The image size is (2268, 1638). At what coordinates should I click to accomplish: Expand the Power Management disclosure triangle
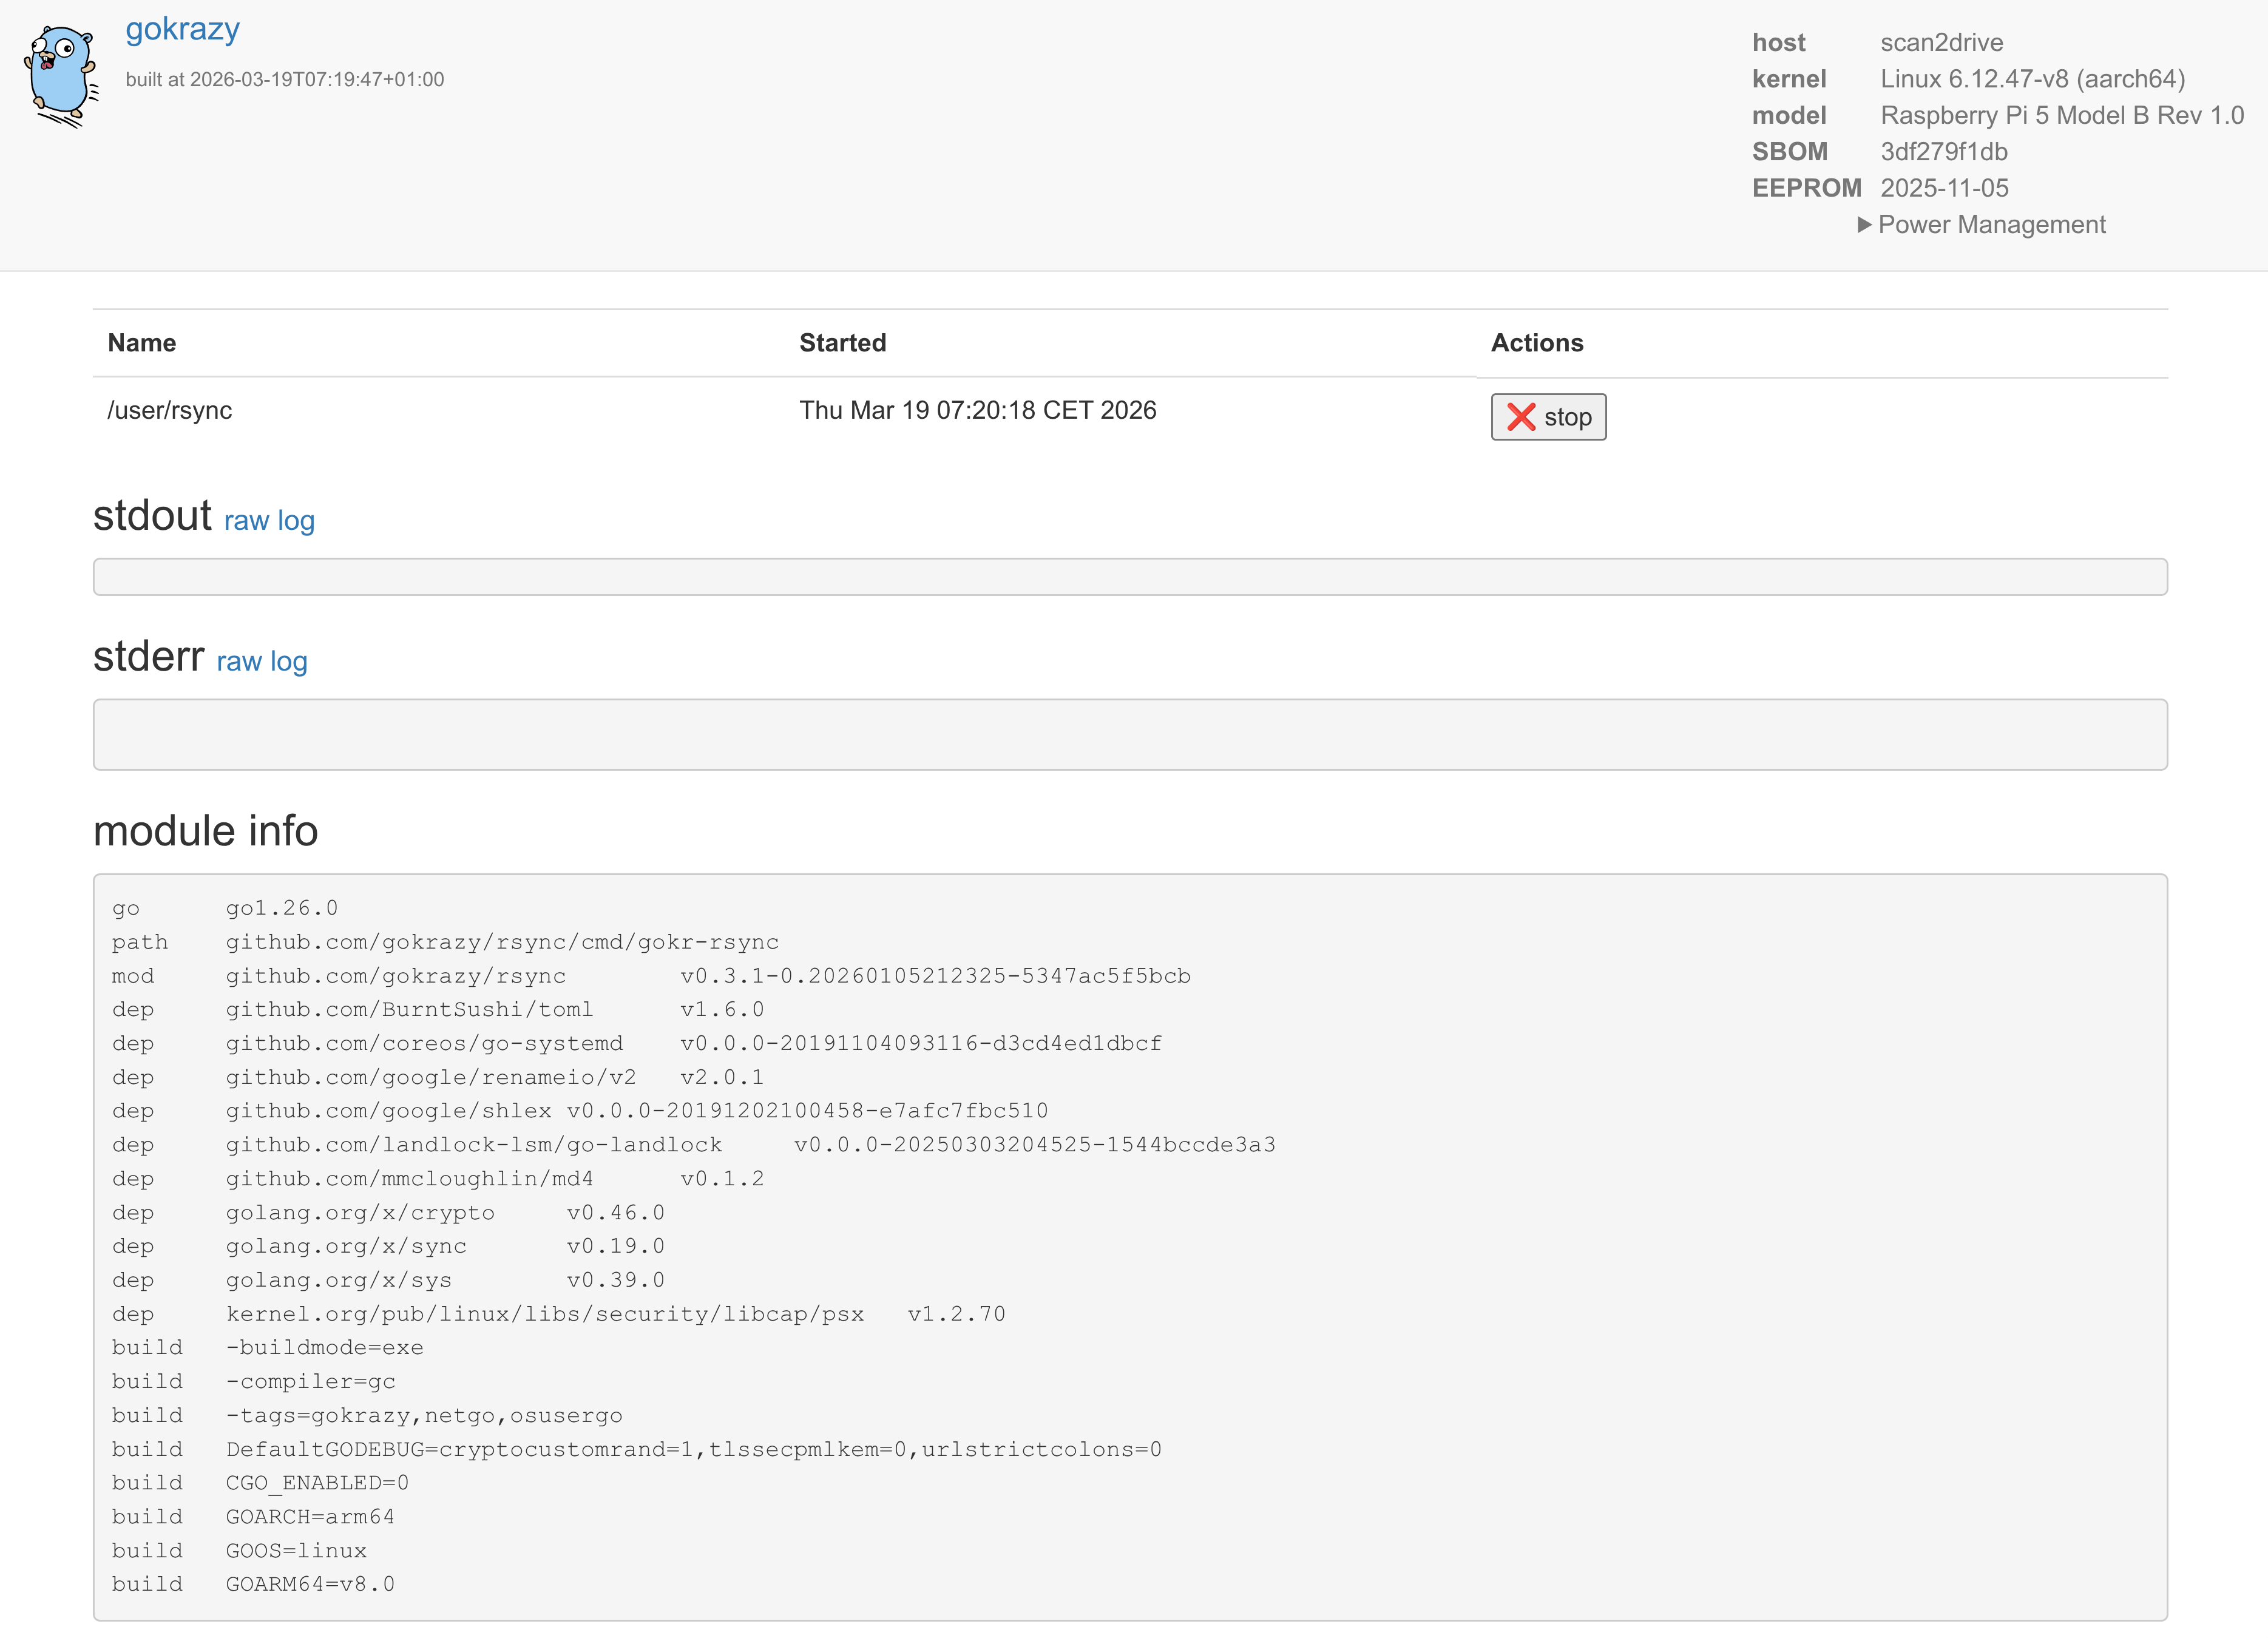tap(1864, 225)
